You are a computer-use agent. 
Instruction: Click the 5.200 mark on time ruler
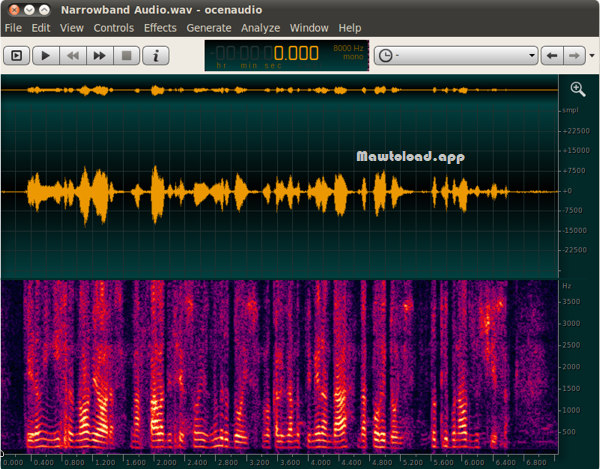pyautogui.click(x=412, y=462)
